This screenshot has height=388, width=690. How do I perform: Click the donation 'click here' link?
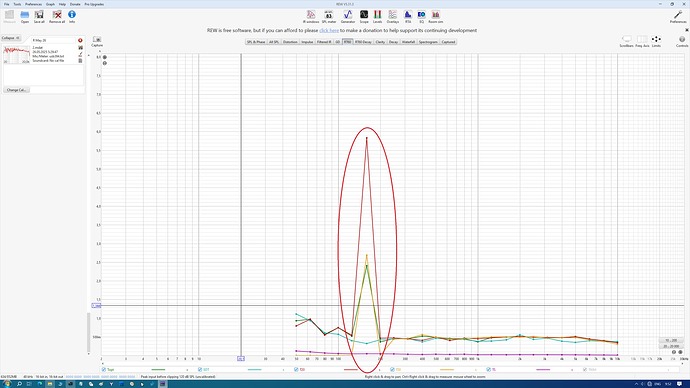pyautogui.click(x=329, y=30)
